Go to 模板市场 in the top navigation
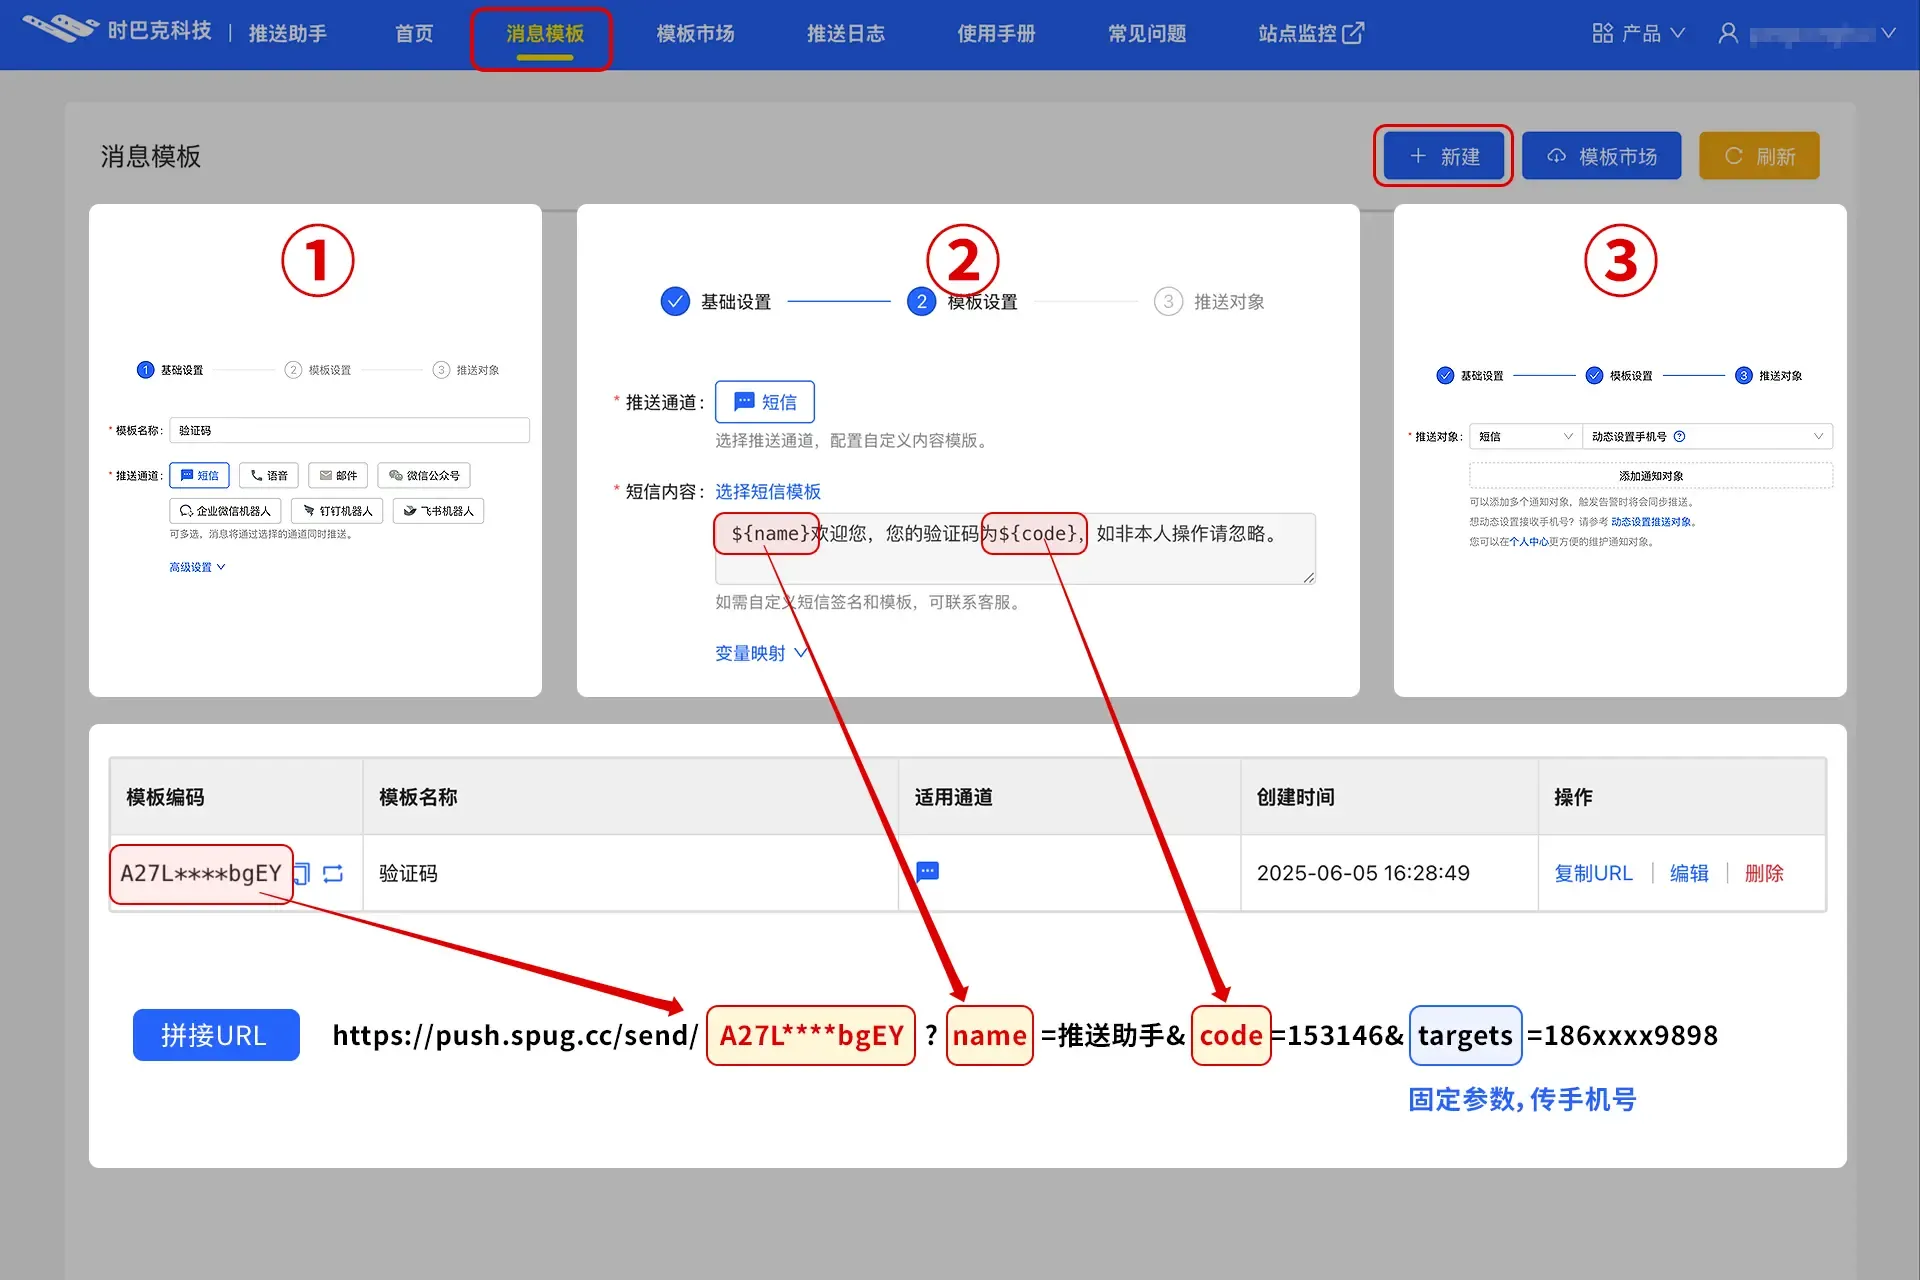 (695, 34)
